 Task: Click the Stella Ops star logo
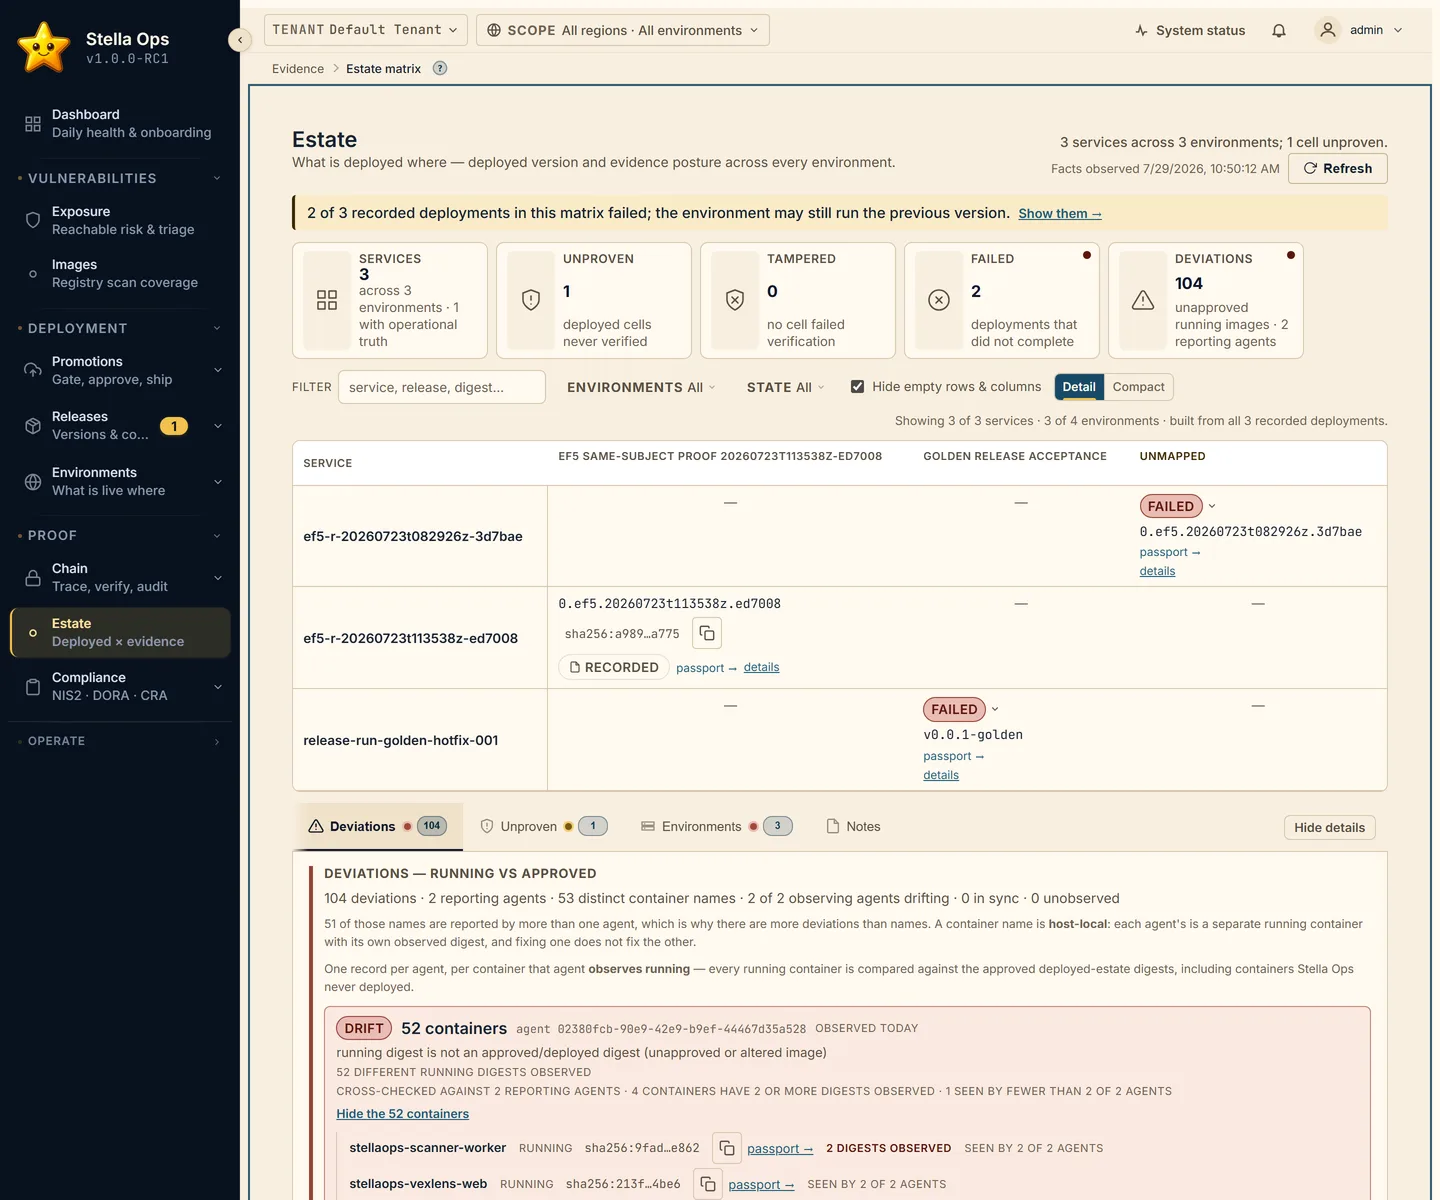tap(44, 47)
